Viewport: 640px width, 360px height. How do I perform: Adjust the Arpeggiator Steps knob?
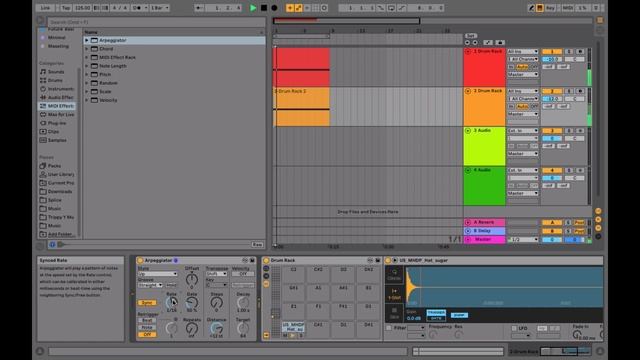[217, 303]
